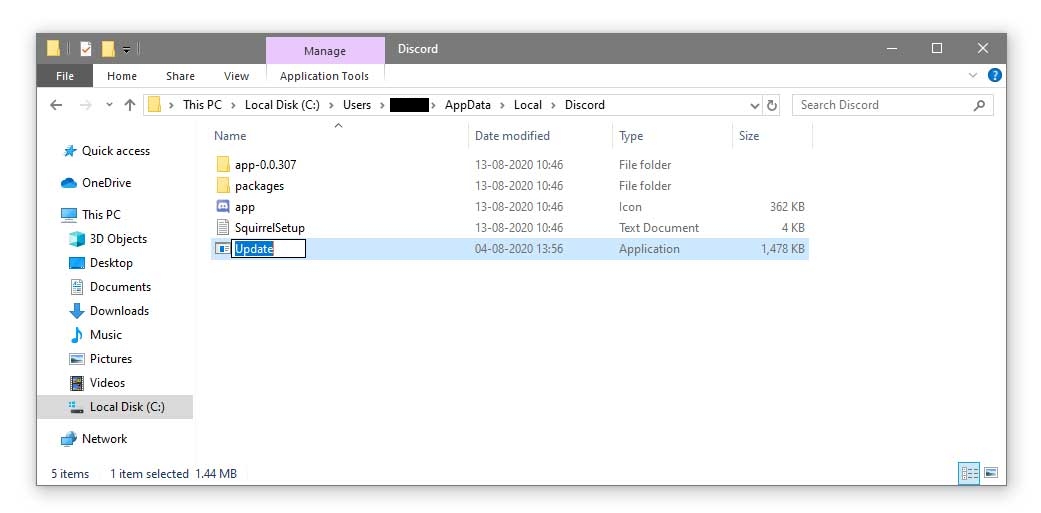Select the AppData breadcrumb segment
1041x513 pixels.
(467, 105)
